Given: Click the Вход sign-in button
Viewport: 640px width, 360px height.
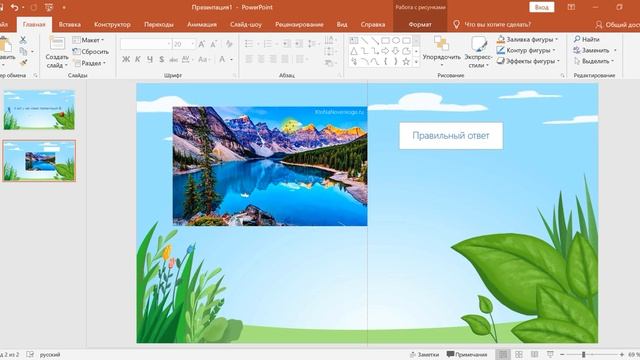Looking at the screenshot, I should click(542, 7).
